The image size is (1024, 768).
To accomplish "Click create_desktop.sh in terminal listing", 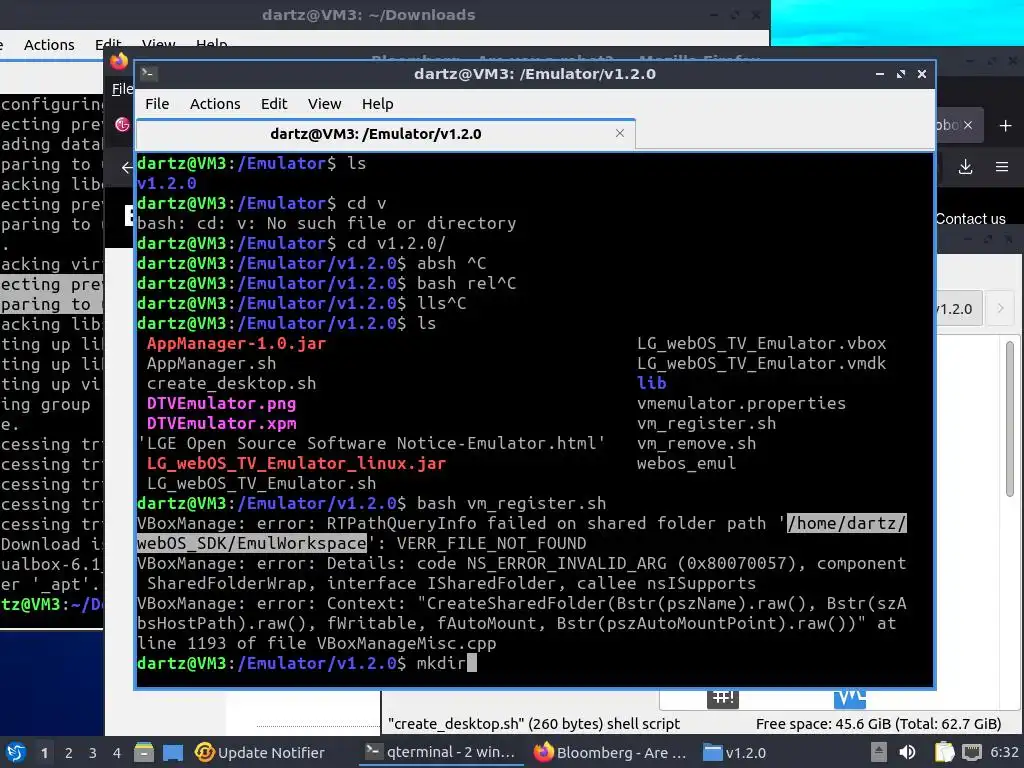I will coord(231,383).
